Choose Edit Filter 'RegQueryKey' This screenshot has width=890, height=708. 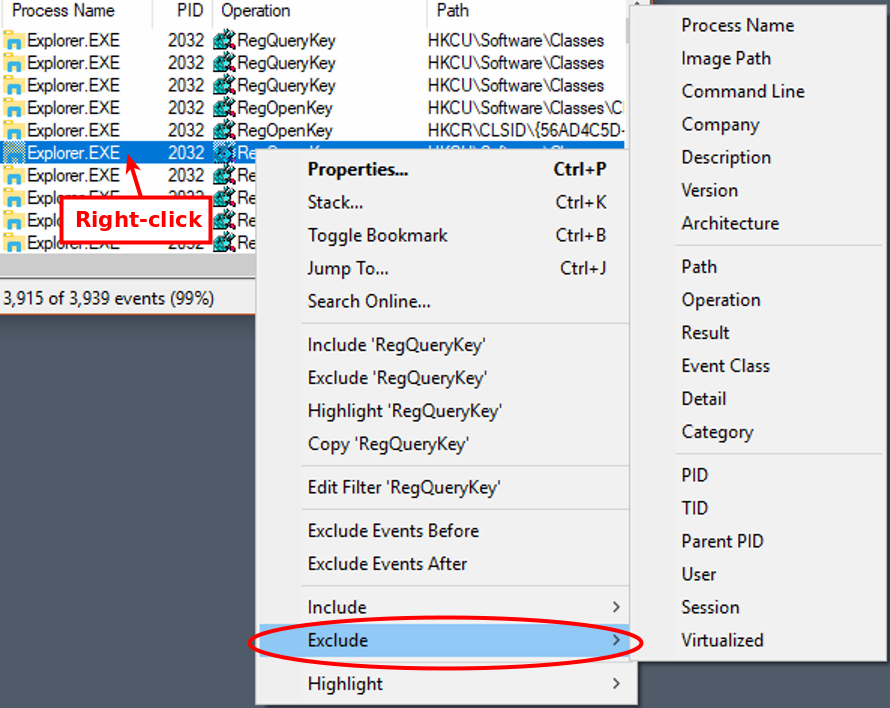(403, 488)
